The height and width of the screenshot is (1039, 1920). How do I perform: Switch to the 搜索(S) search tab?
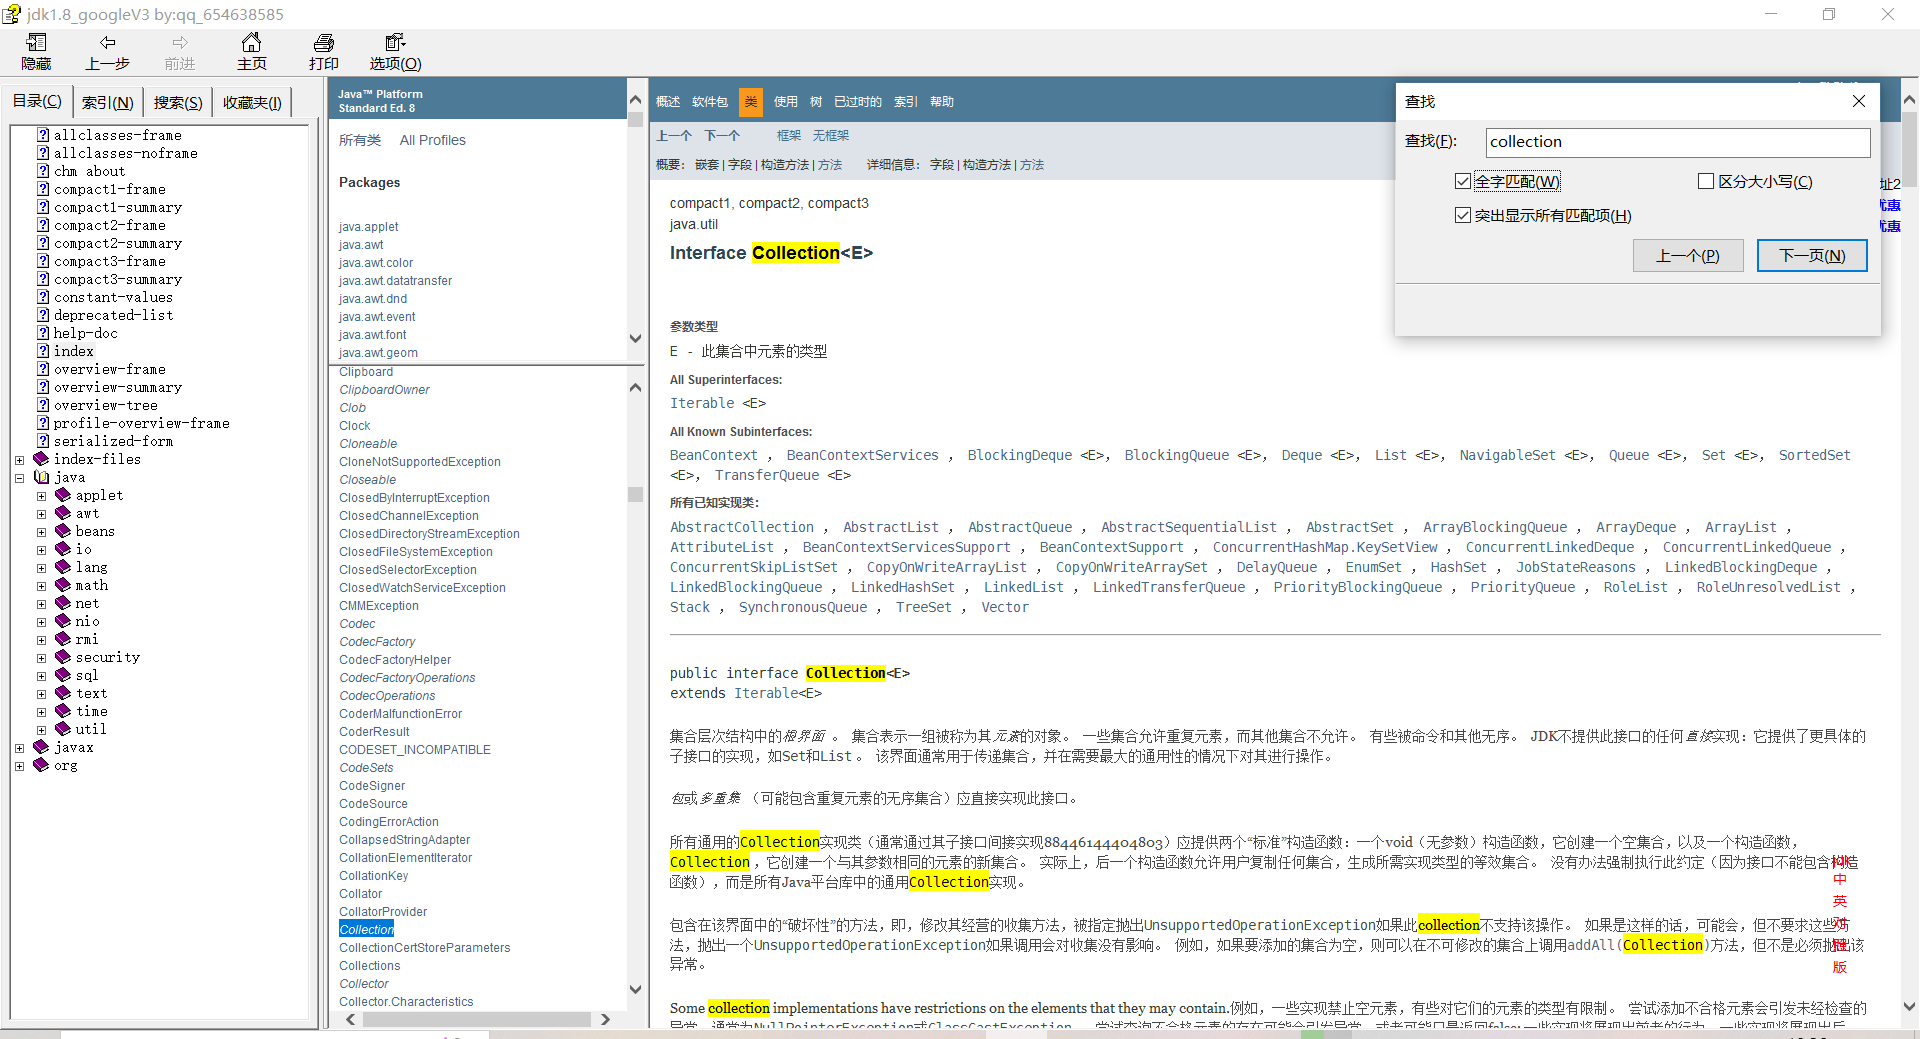click(178, 102)
